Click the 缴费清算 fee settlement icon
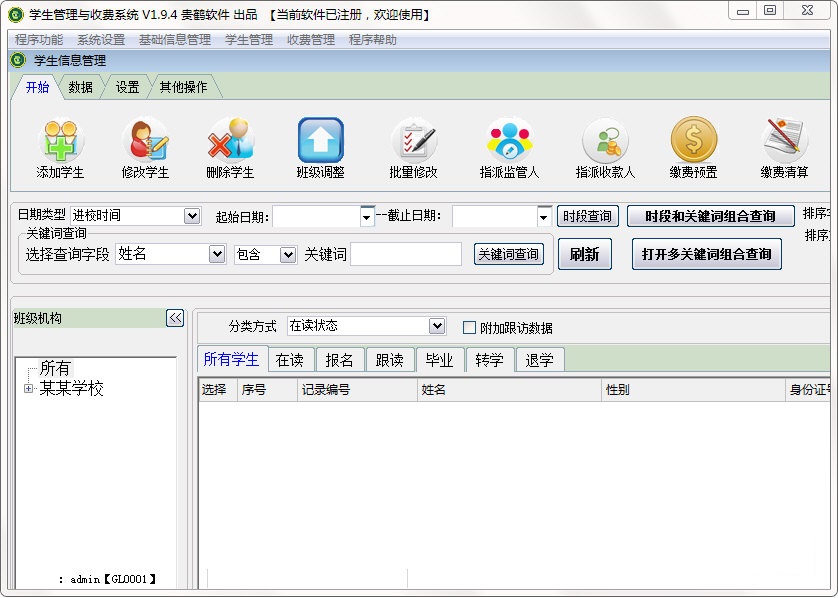838x598 pixels. pyautogui.click(x=785, y=141)
